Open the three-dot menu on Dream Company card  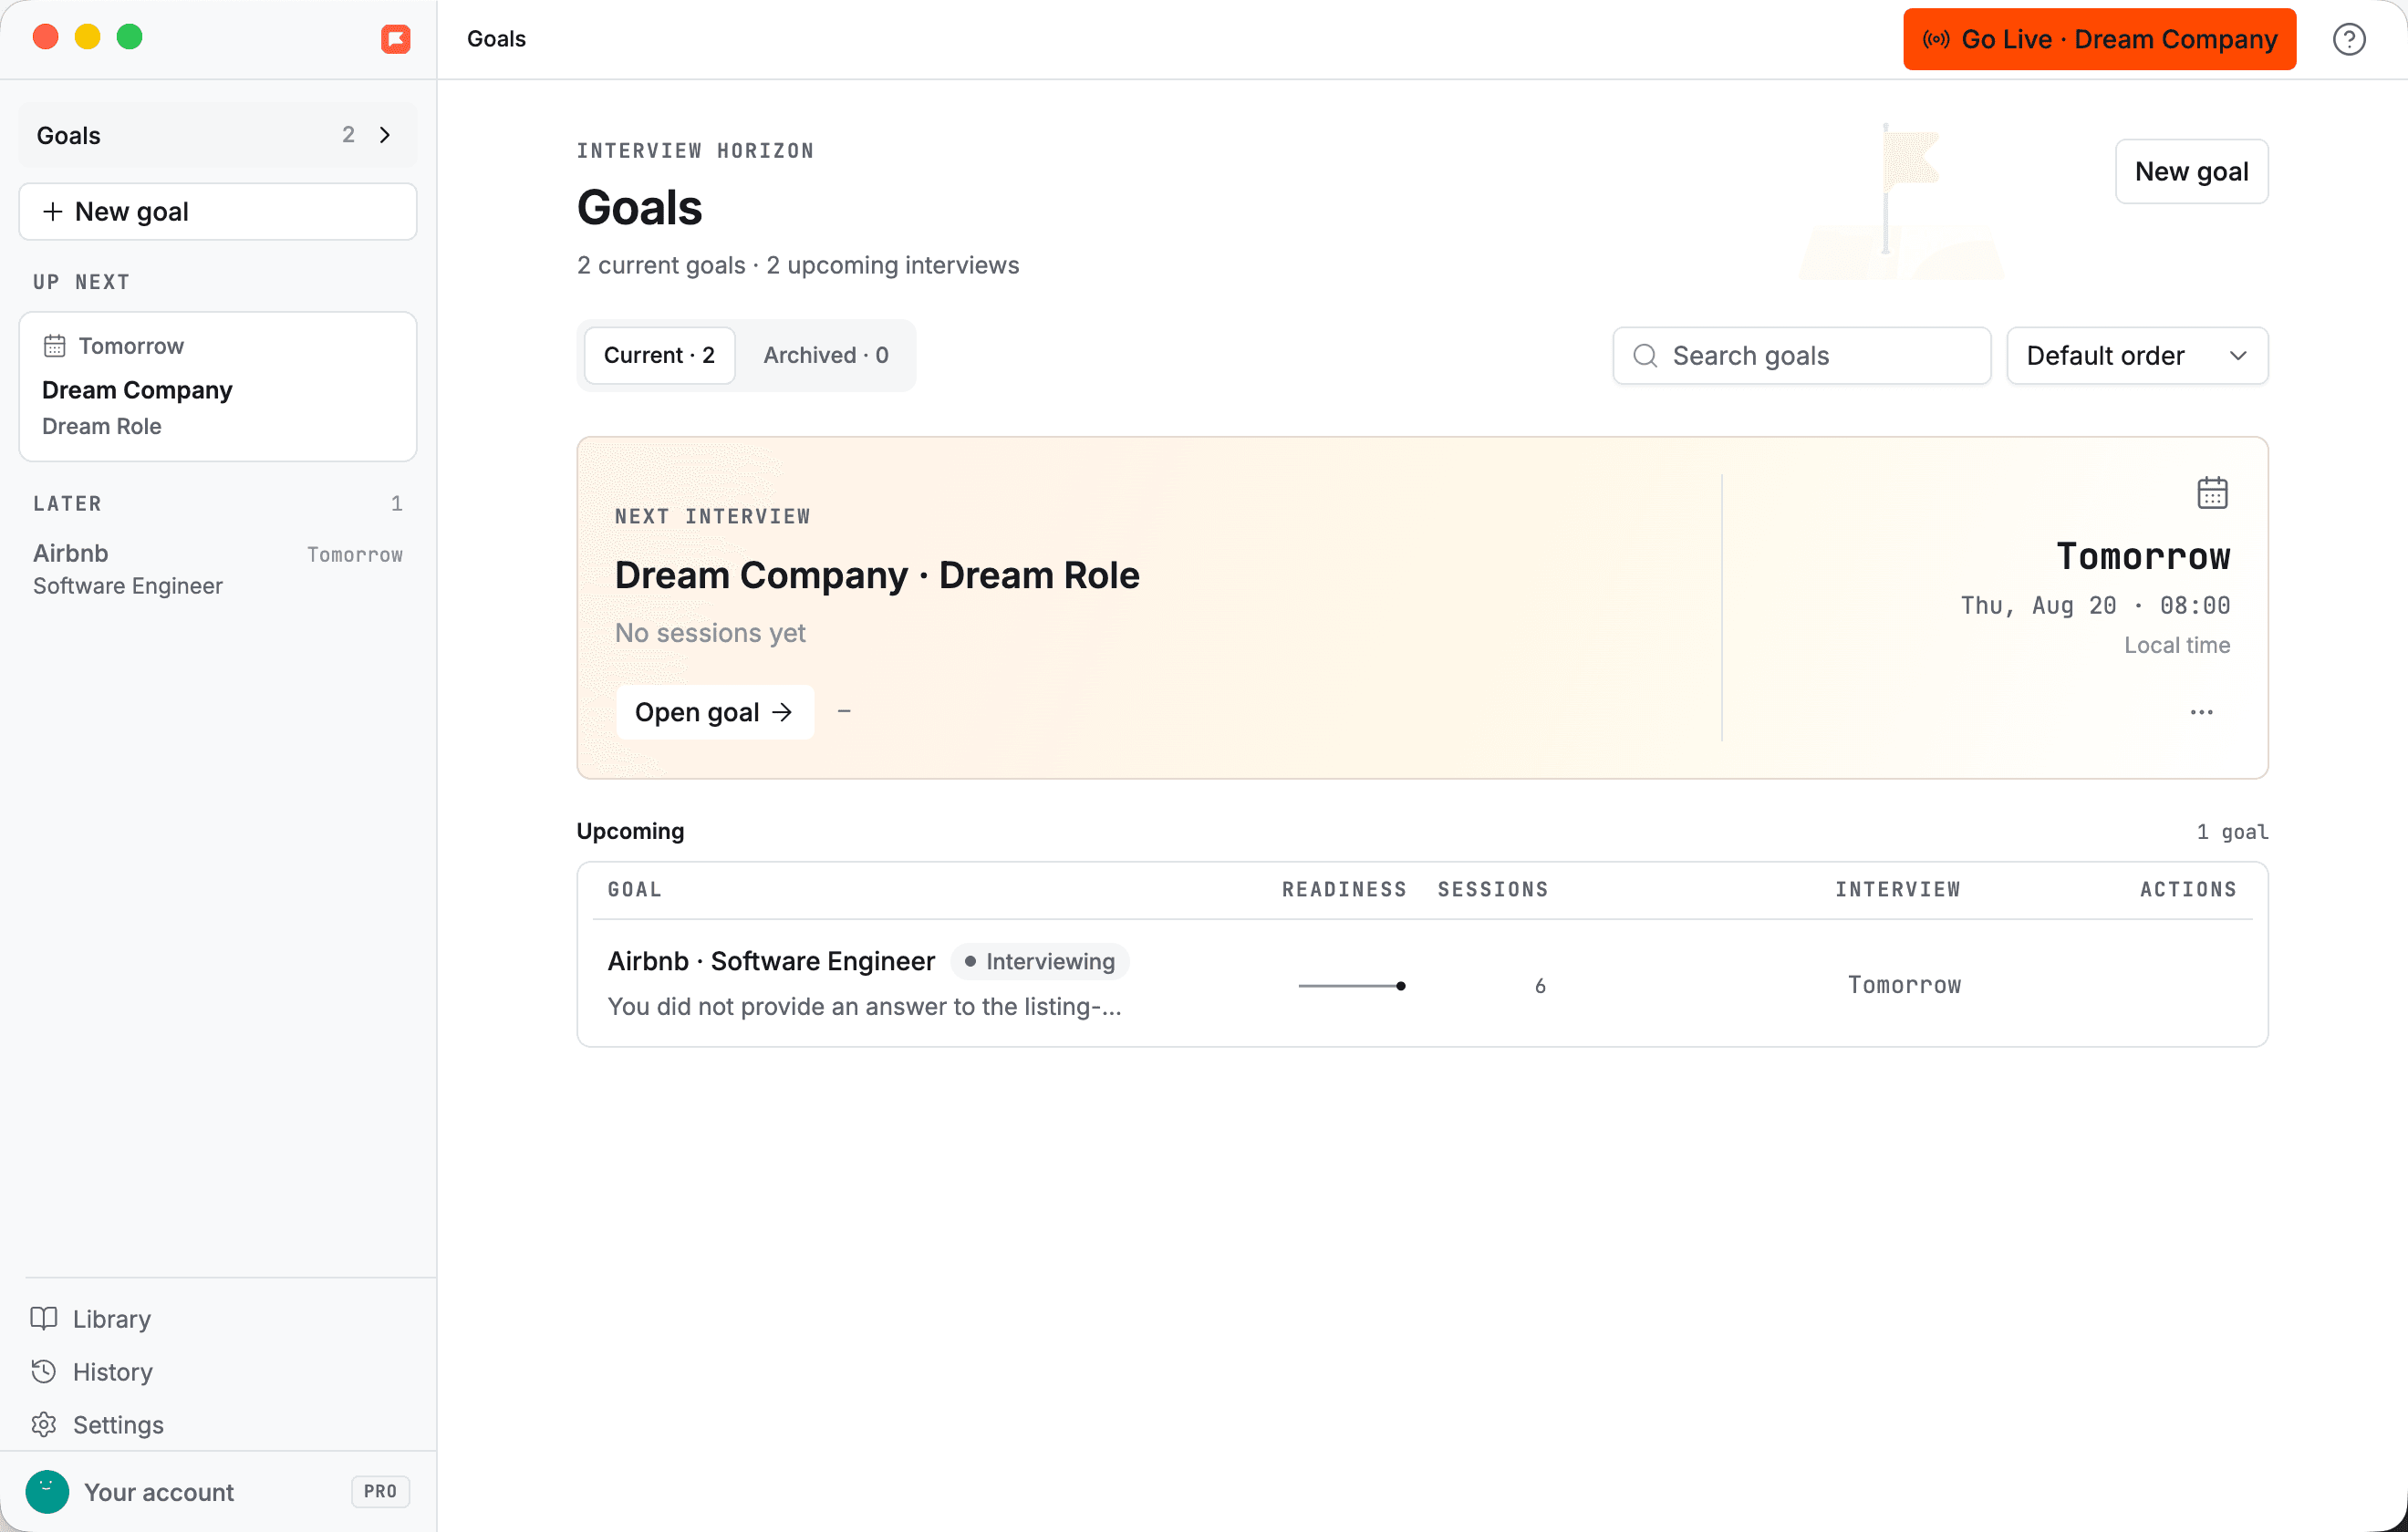pos(2201,712)
